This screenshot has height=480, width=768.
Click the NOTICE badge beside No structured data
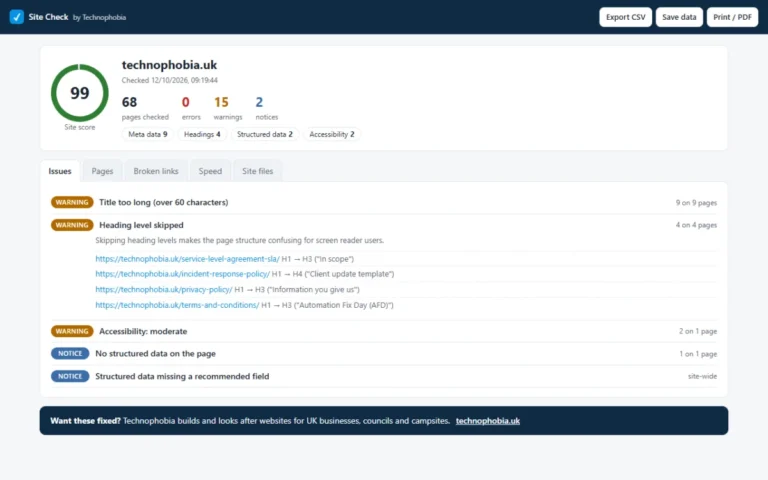pos(70,354)
